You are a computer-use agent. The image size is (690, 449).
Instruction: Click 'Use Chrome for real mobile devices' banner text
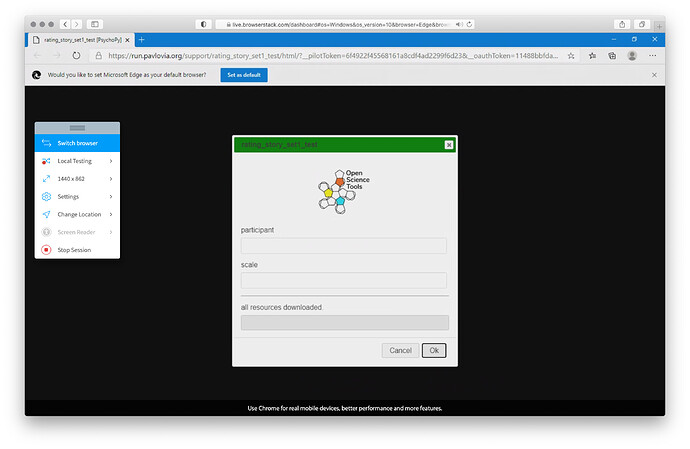click(x=345, y=408)
